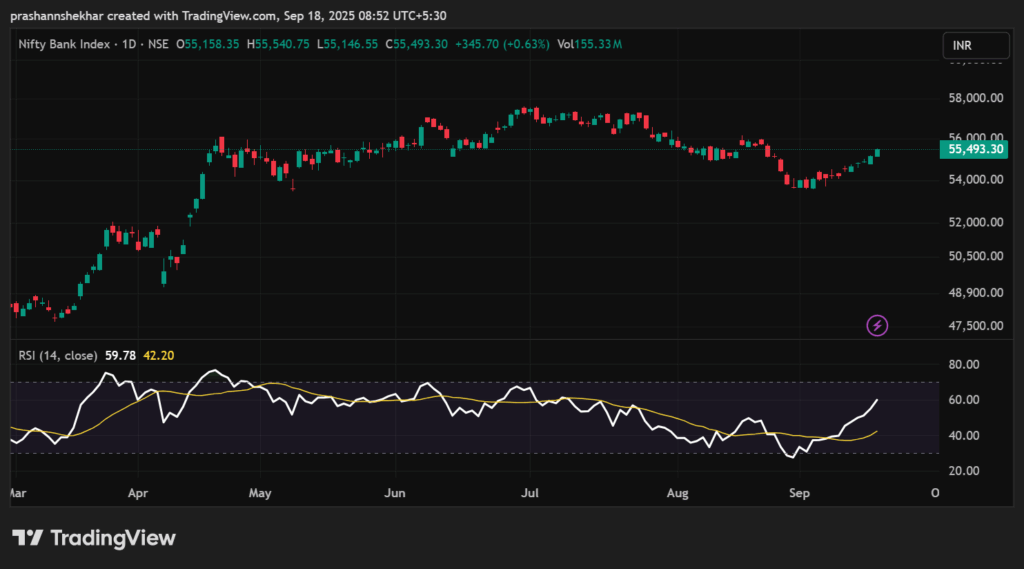Click the C55,493.30 close value
This screenshot has height=569, width=1024.
coord(417,44)
